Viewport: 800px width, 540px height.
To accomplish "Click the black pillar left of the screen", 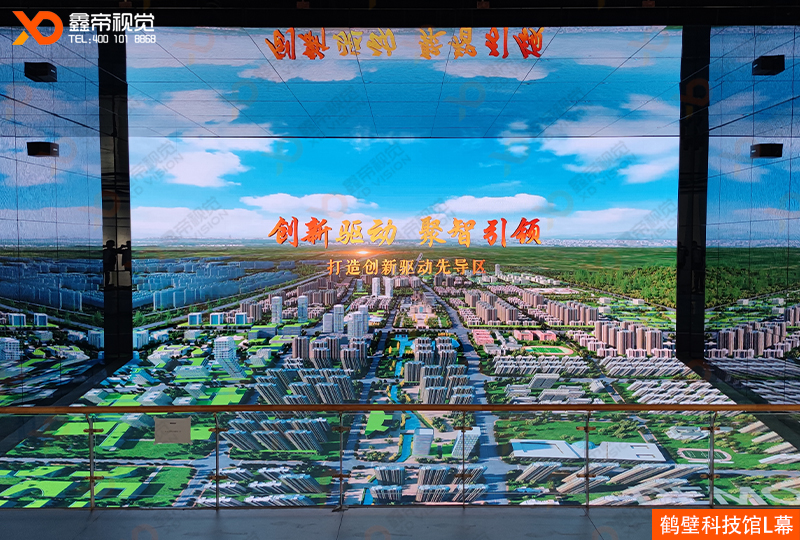I will (x=115, y=200).
